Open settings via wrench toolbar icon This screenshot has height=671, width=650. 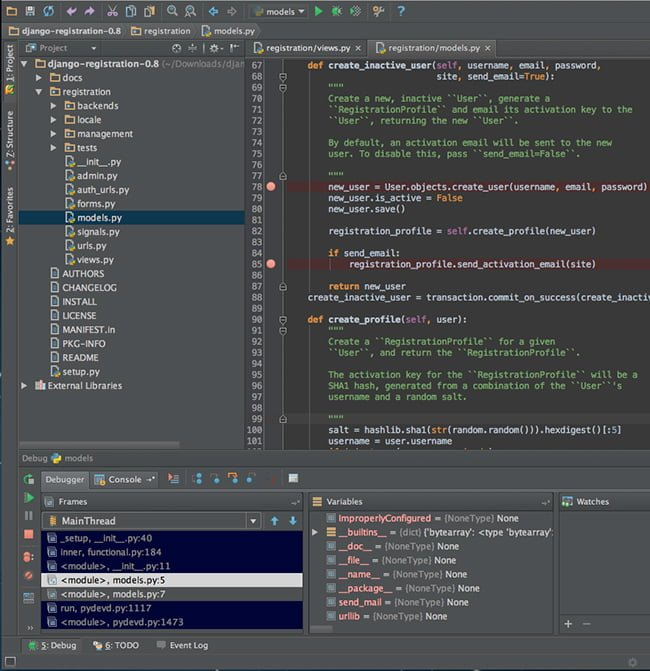point(378,12)
